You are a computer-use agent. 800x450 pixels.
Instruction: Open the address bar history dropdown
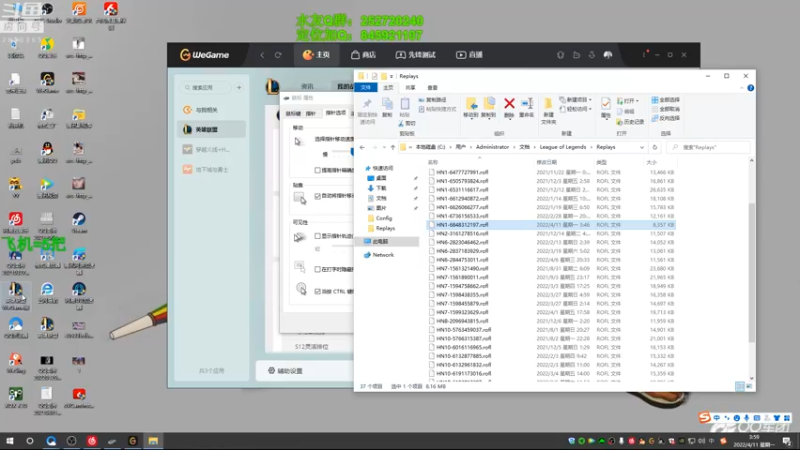click(642, 147)
